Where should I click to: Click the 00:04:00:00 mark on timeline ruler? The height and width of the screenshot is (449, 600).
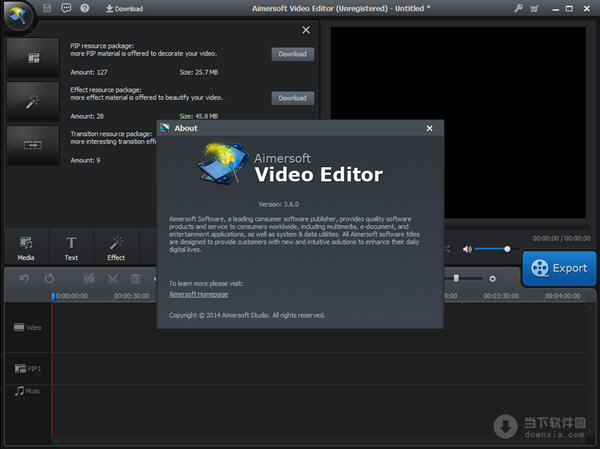[562, 296]
